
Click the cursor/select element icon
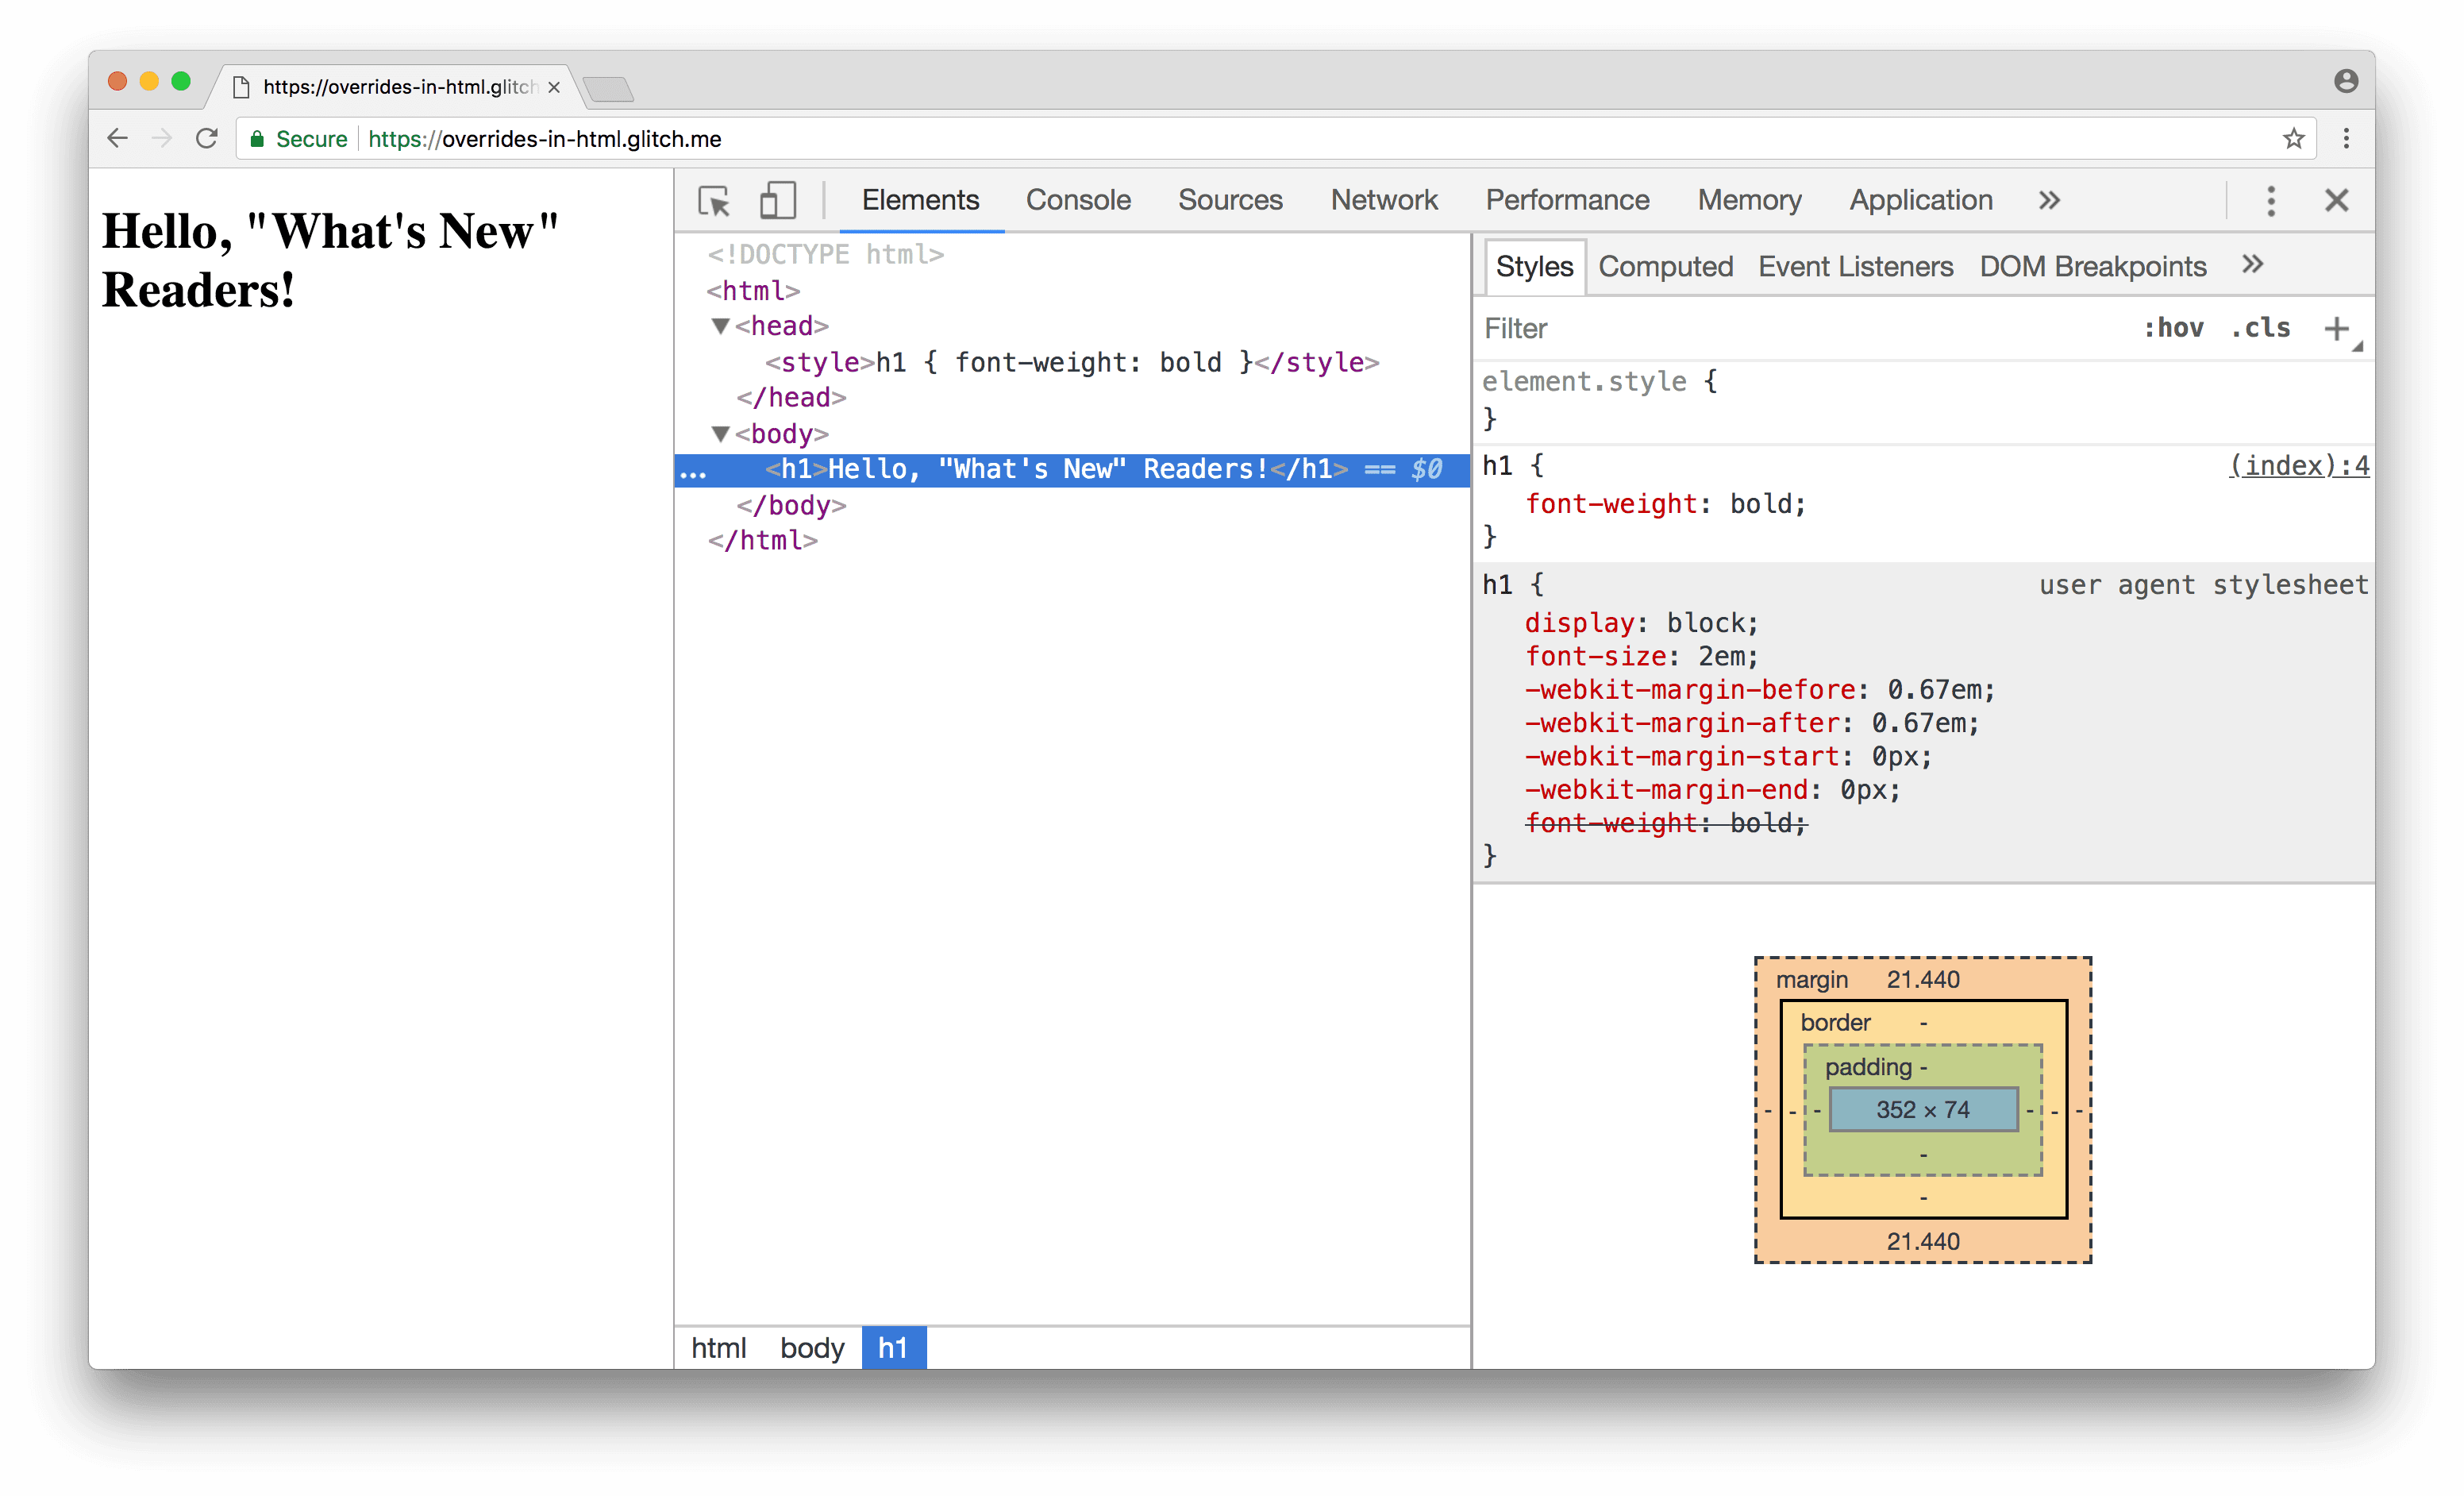711,199
